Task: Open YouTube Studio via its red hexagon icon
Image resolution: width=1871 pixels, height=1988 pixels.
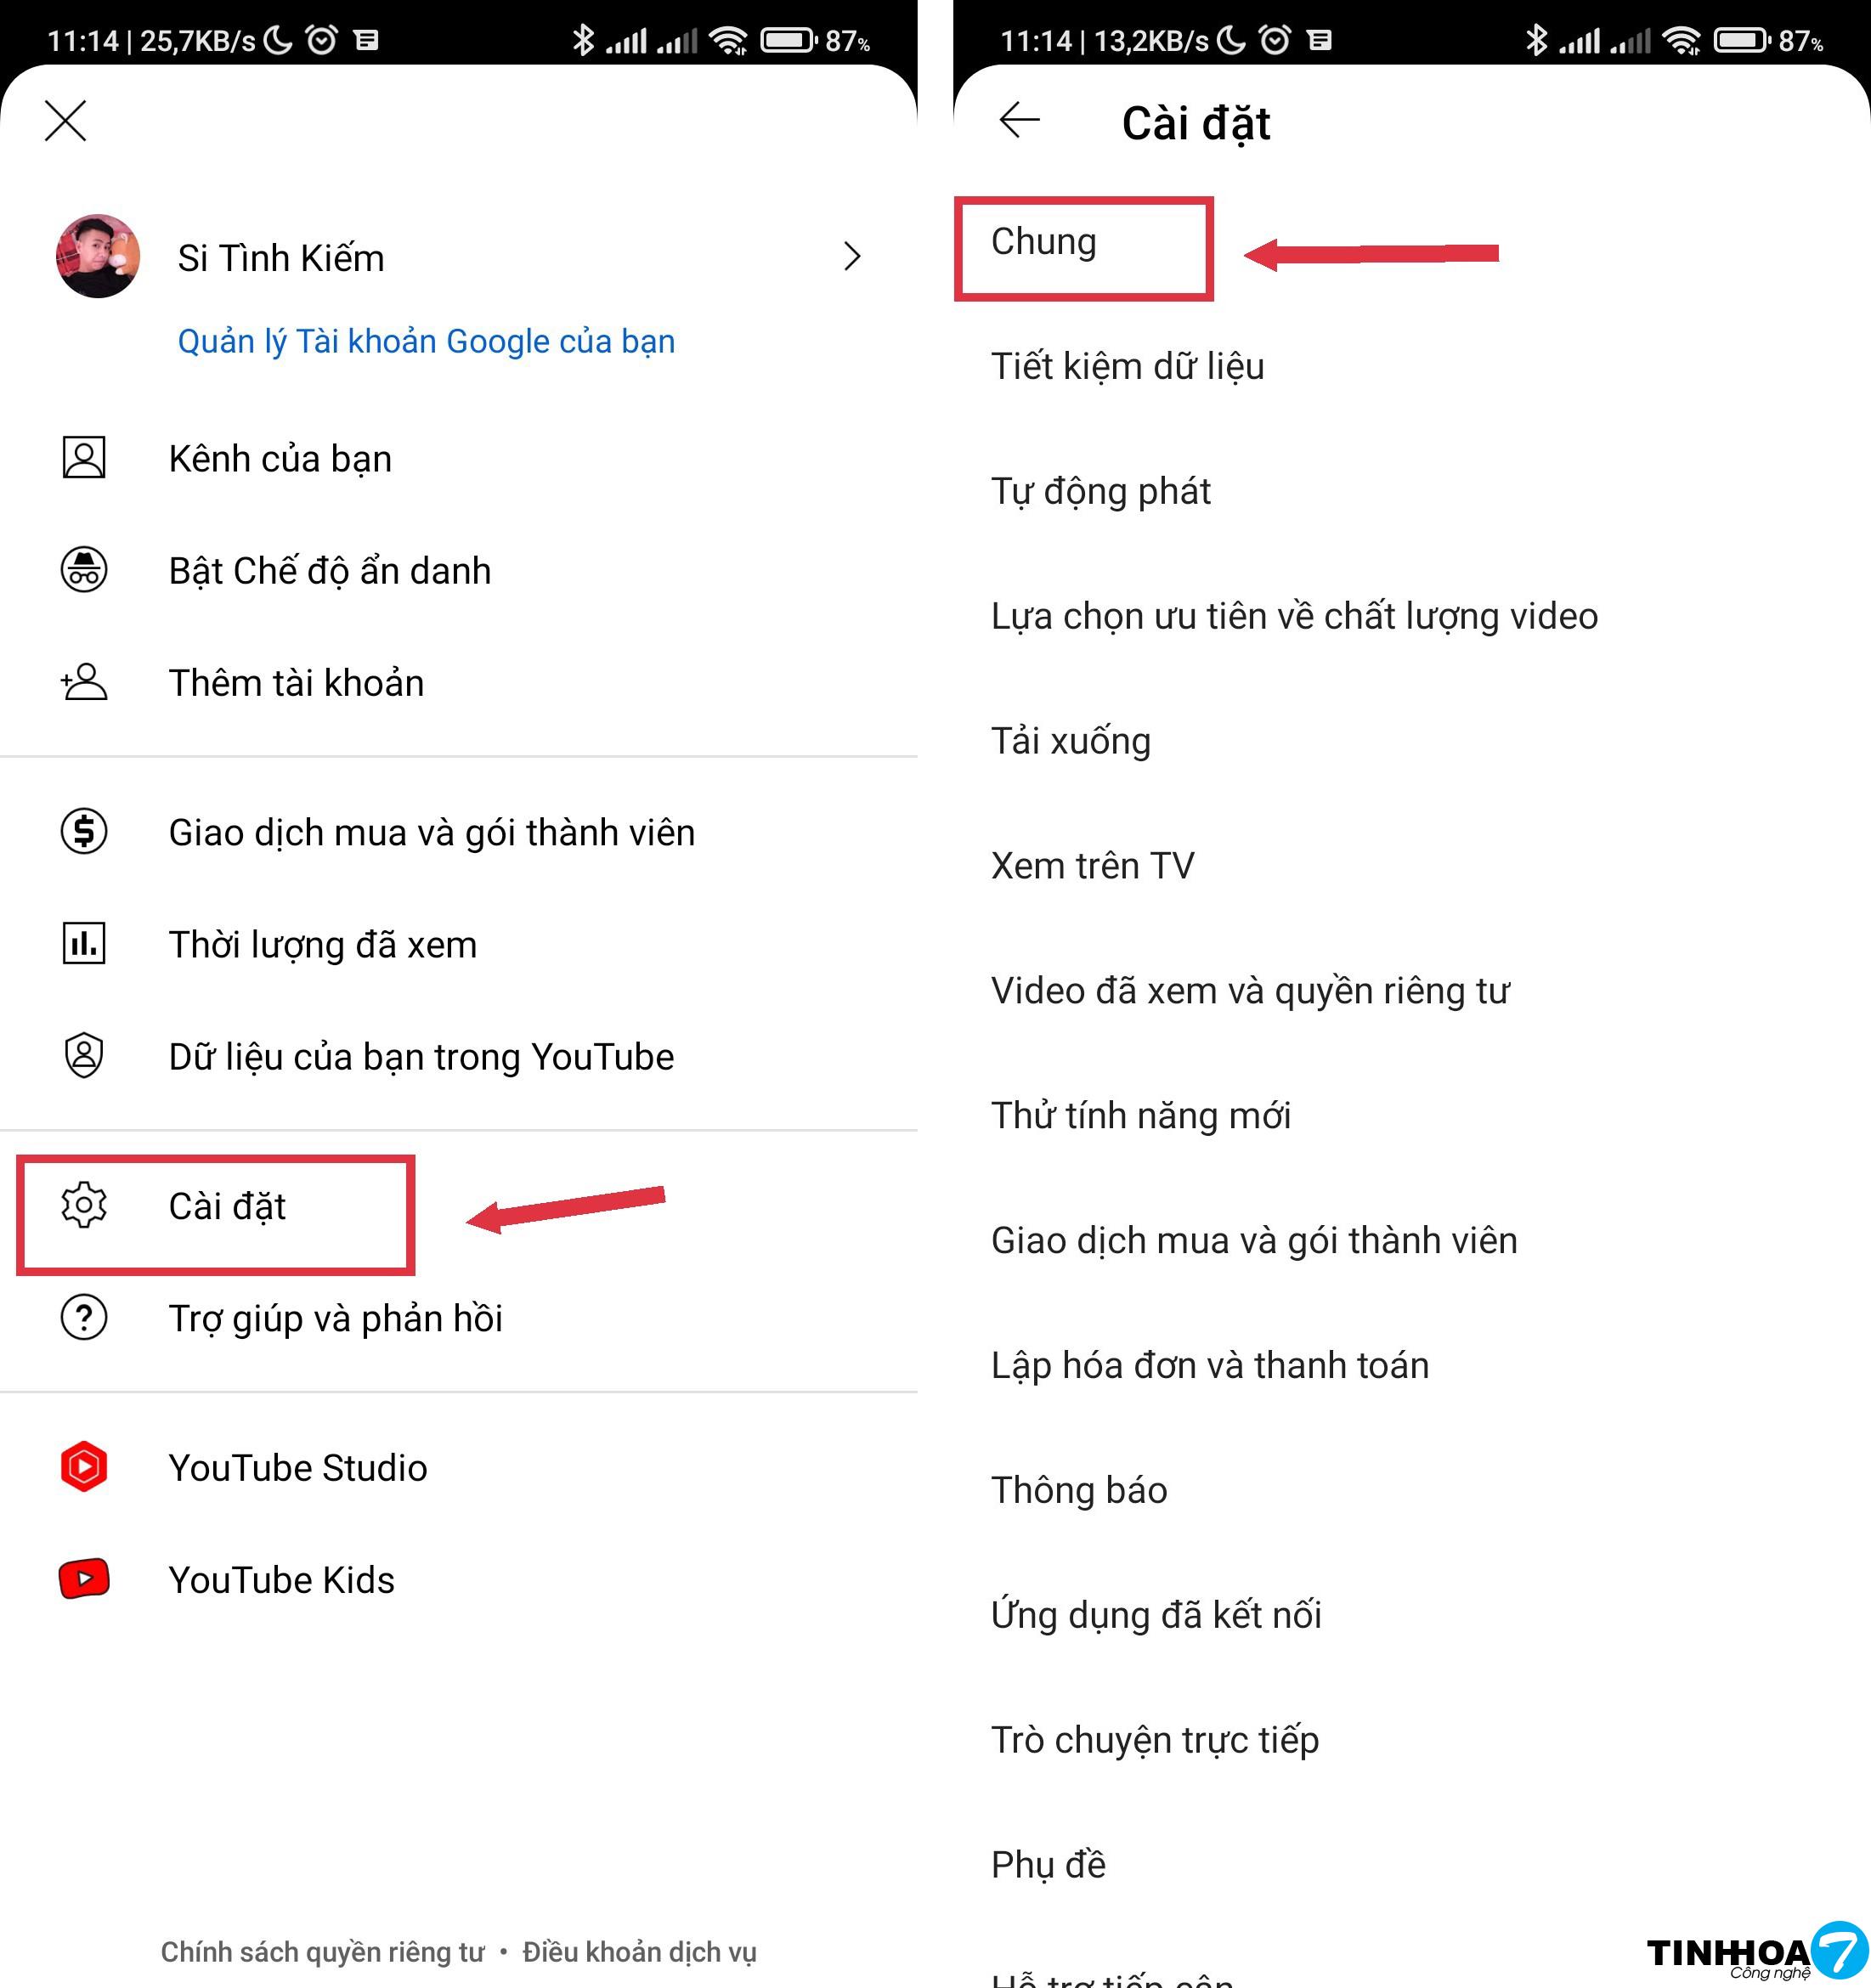Action: pyautogui.click(x=84, y=1467)
